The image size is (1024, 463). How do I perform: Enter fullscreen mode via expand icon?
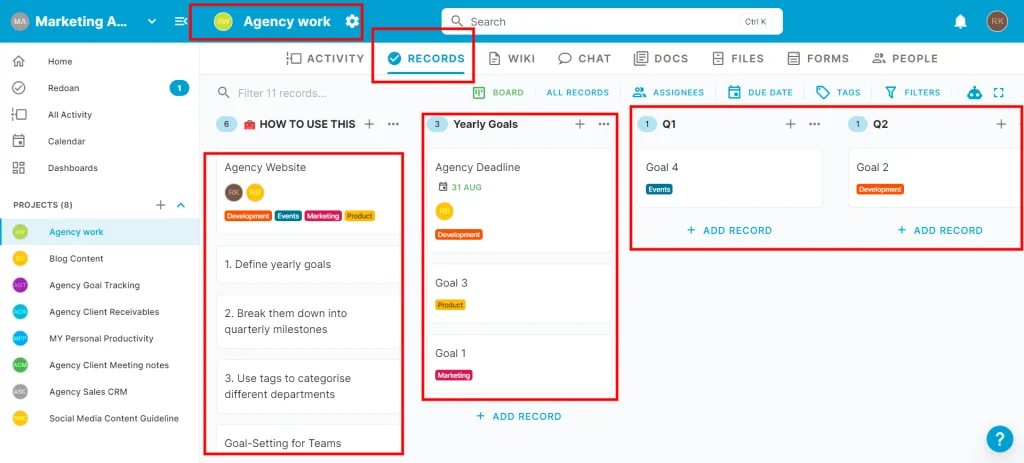[998, 93]
